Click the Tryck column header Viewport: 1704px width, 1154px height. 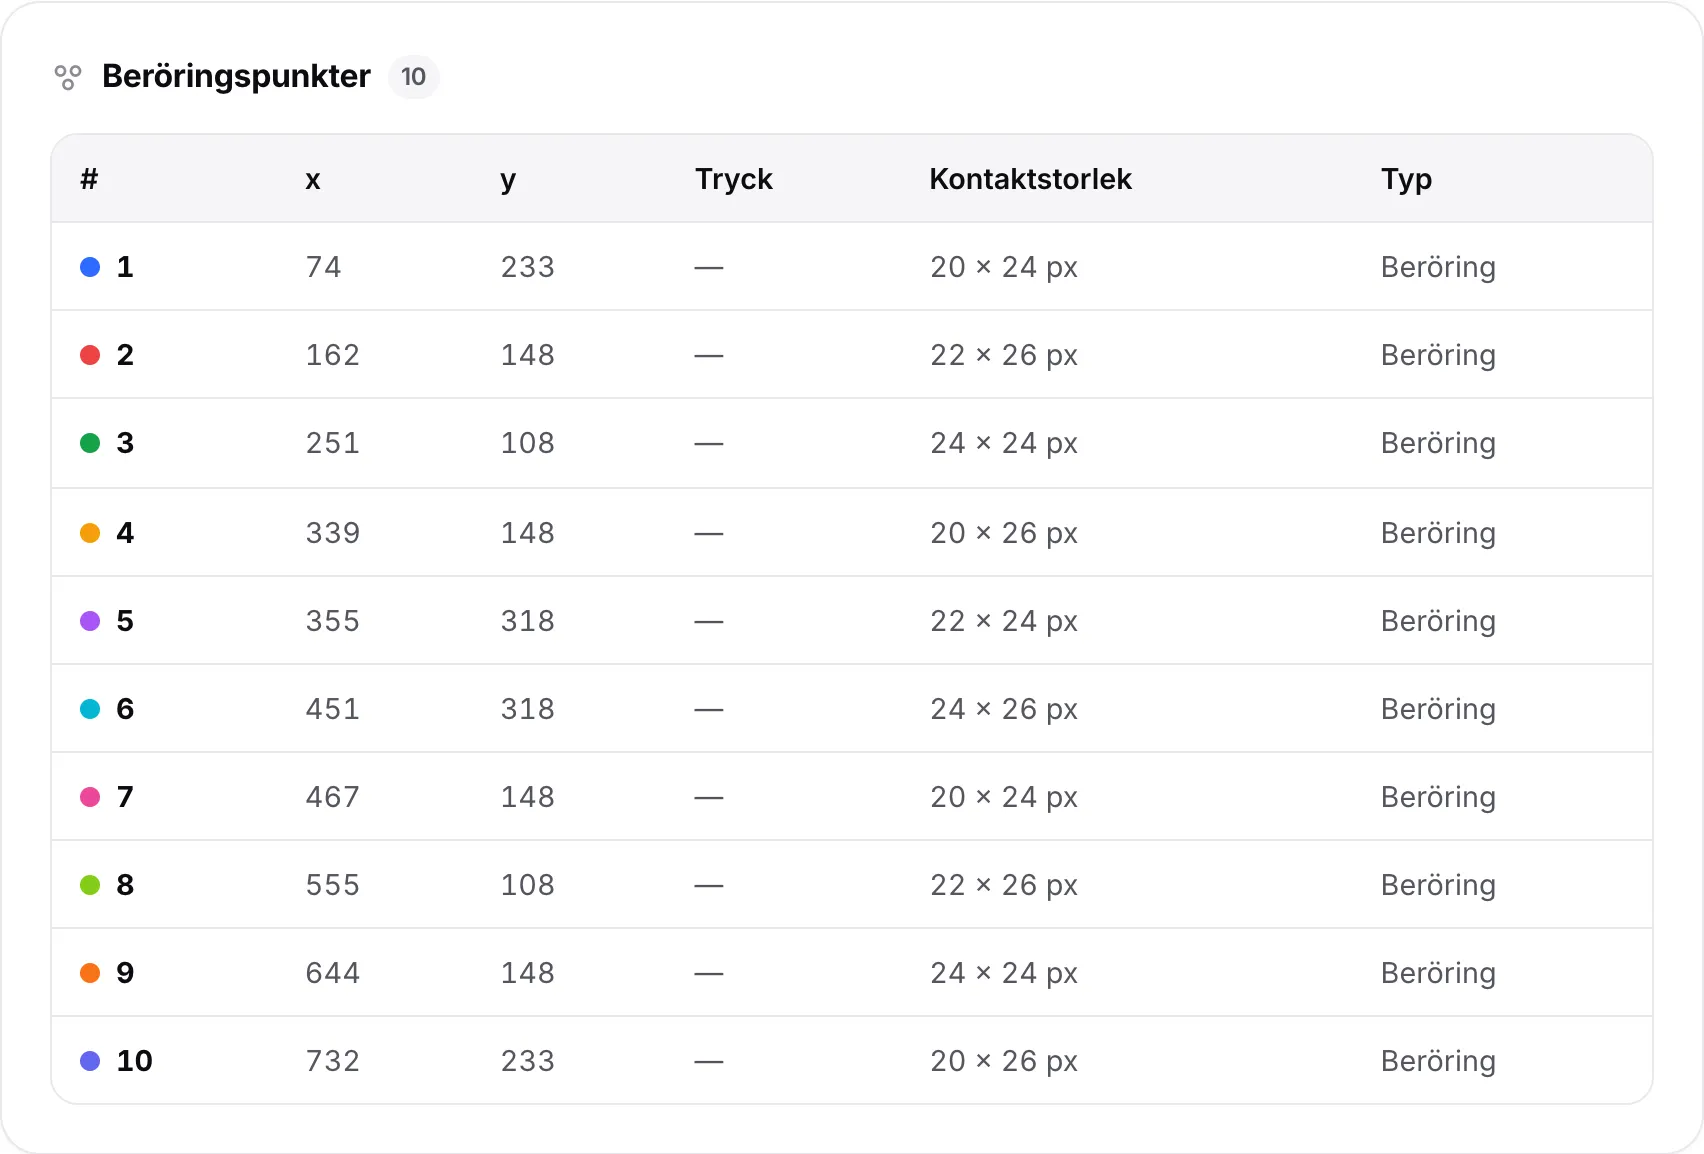click(x=734, y=179)
